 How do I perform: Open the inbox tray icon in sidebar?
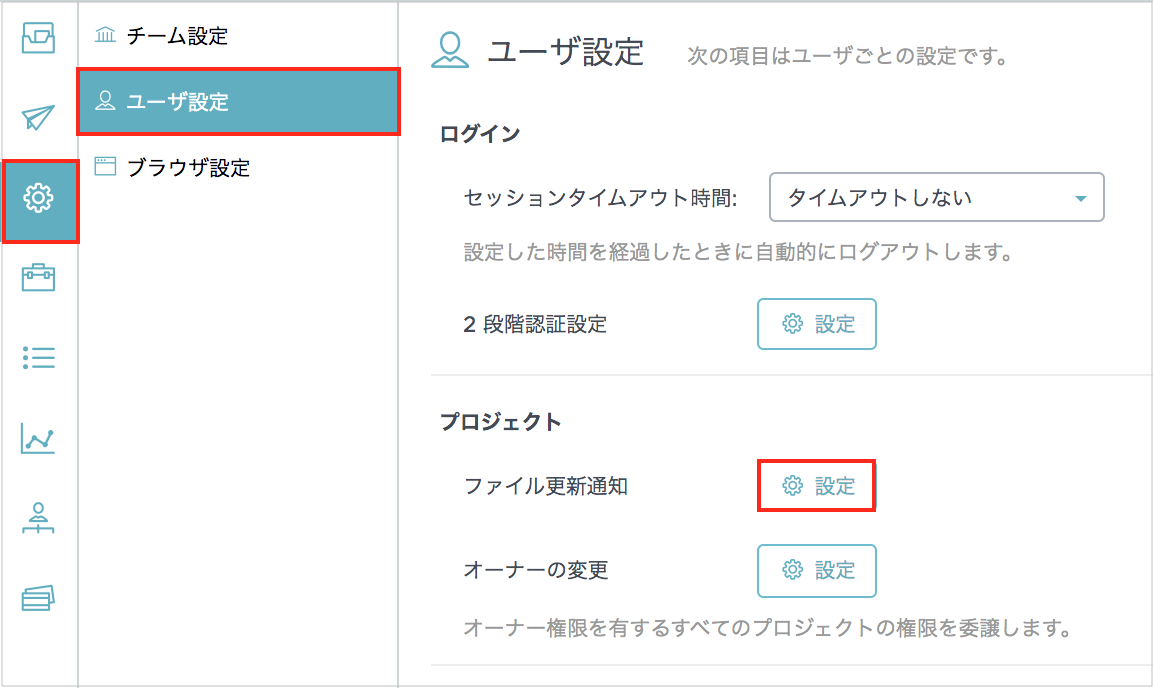coord(38,37)
